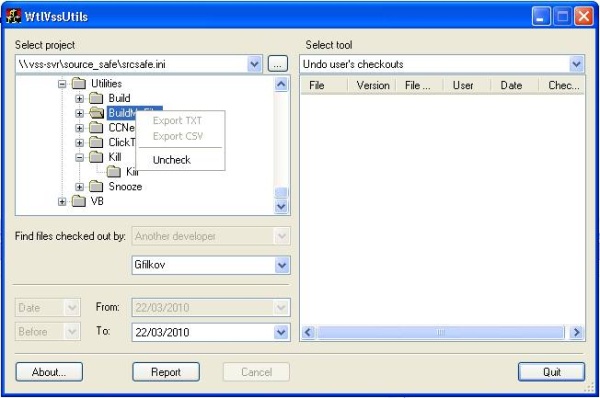
Task: Open the Gfilkov user dropdown
Action: click(x=282, y=265)
